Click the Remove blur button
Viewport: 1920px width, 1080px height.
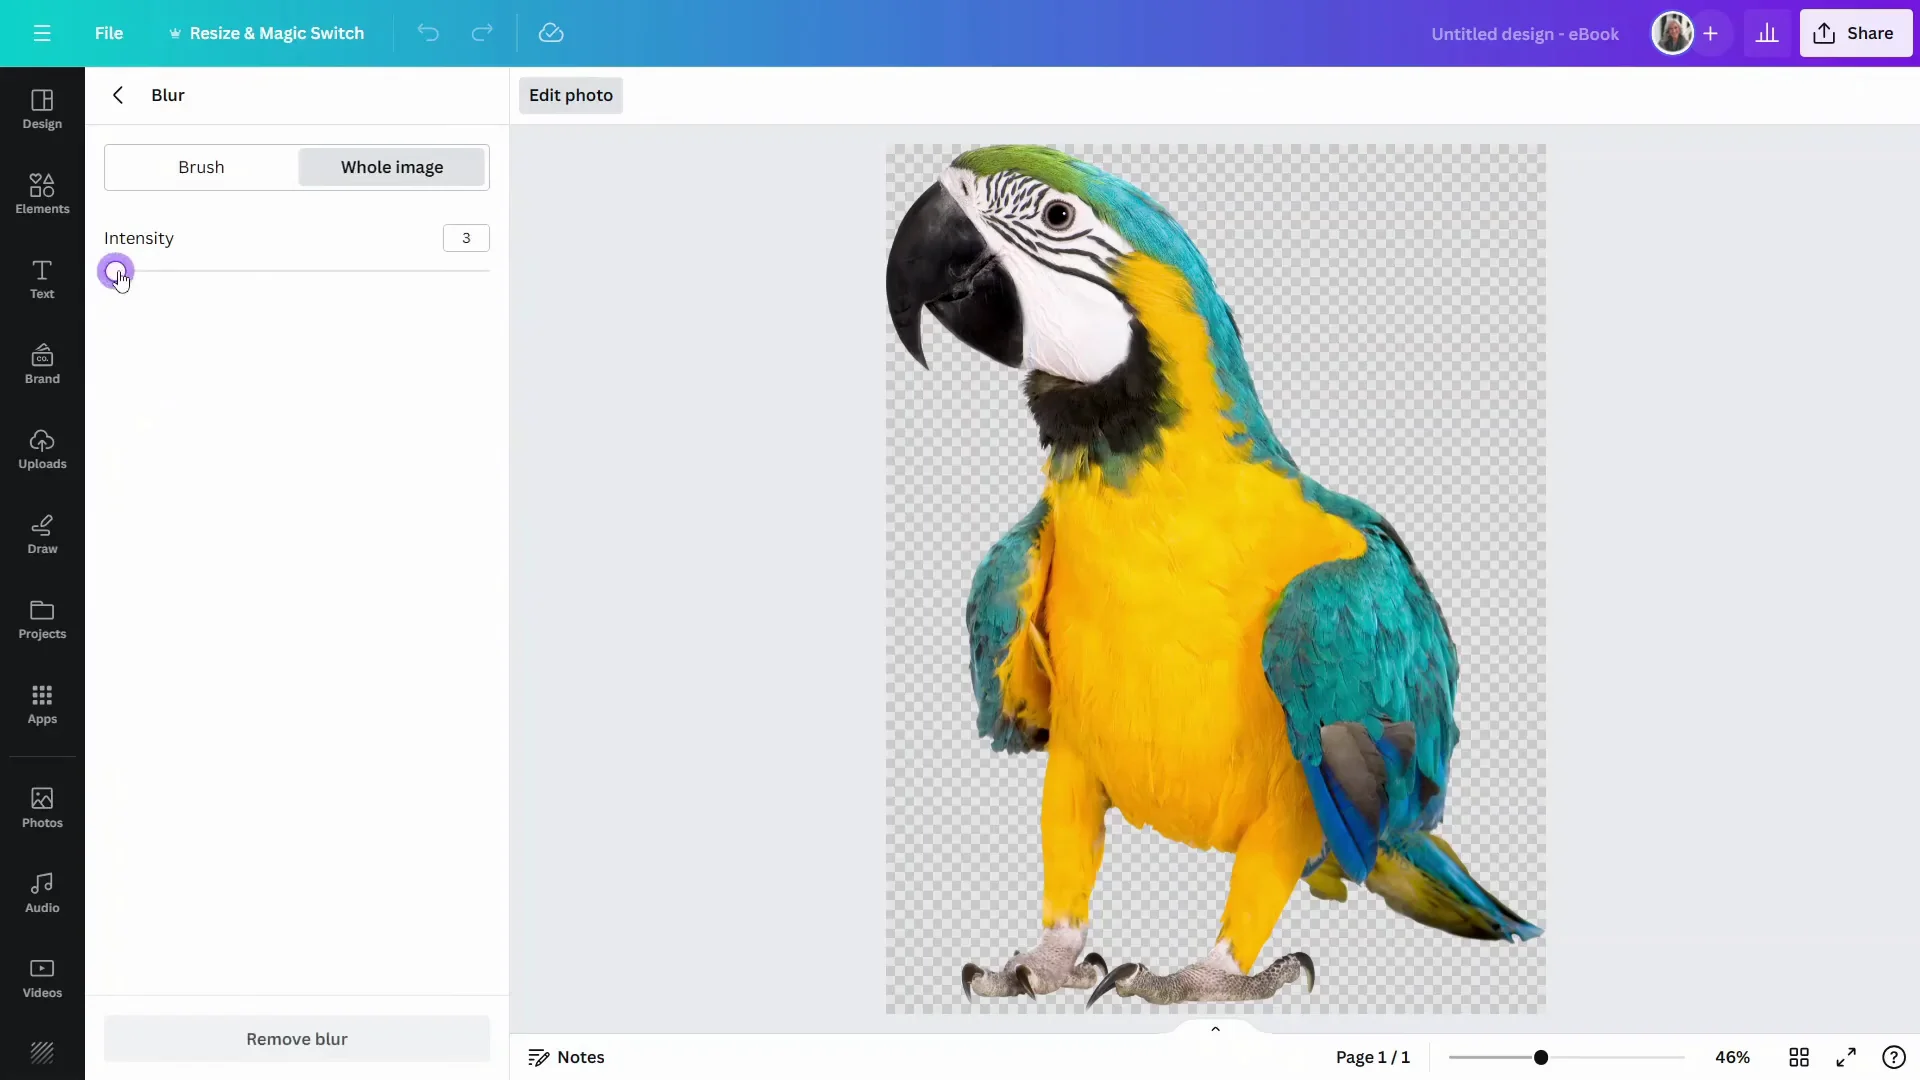coord(296,1039)
